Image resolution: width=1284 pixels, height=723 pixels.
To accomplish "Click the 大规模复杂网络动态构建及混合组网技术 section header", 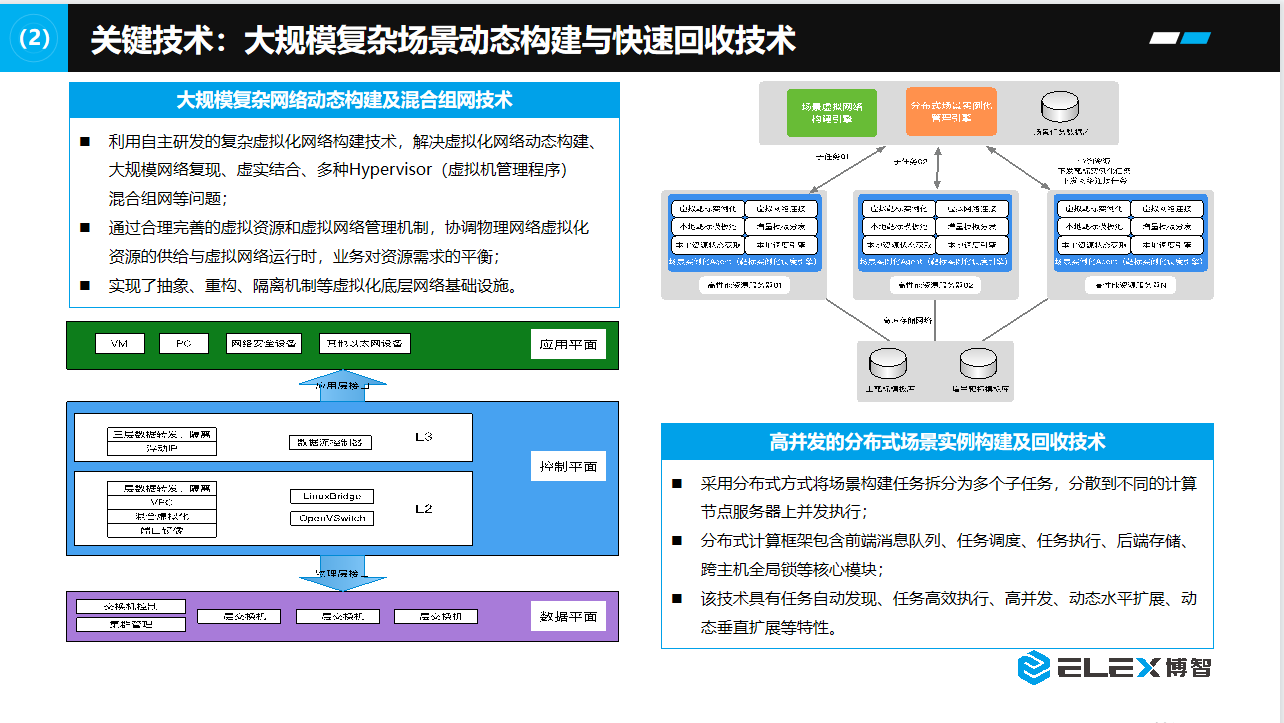I will point(344,100).
